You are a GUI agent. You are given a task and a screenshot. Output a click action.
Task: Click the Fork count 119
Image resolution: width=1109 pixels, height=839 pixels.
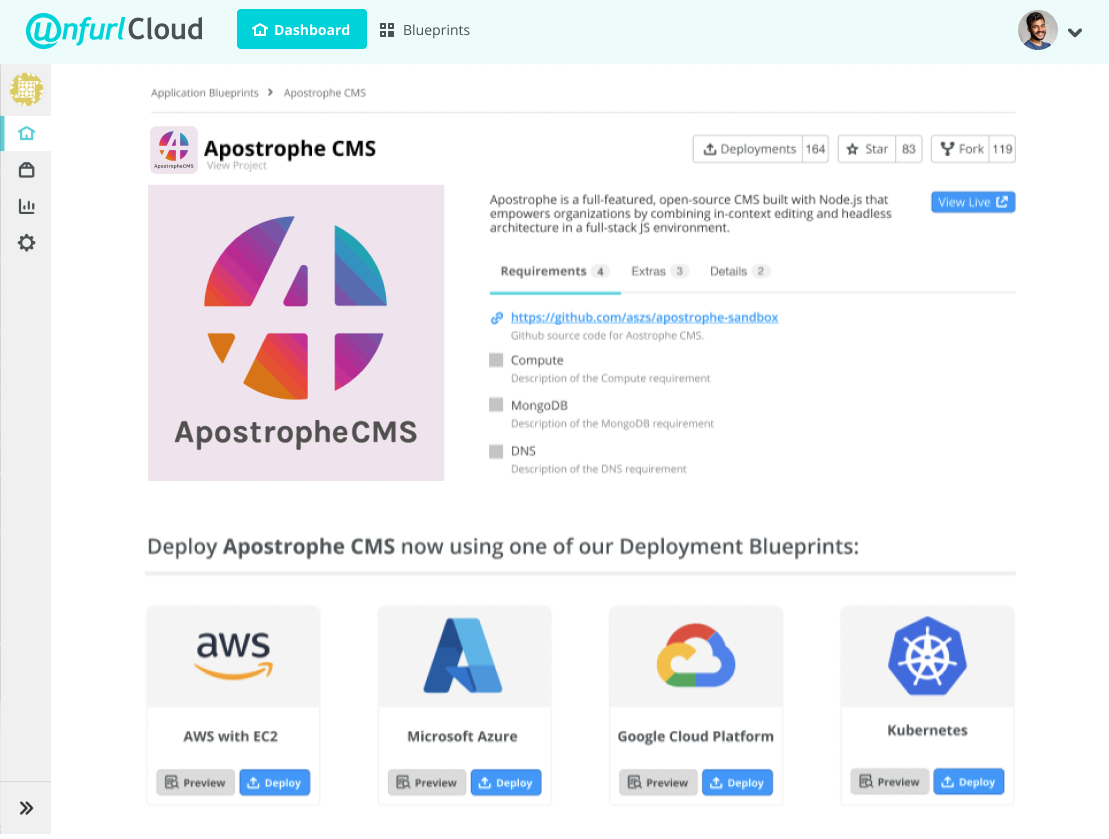[x=1002, y=149]
